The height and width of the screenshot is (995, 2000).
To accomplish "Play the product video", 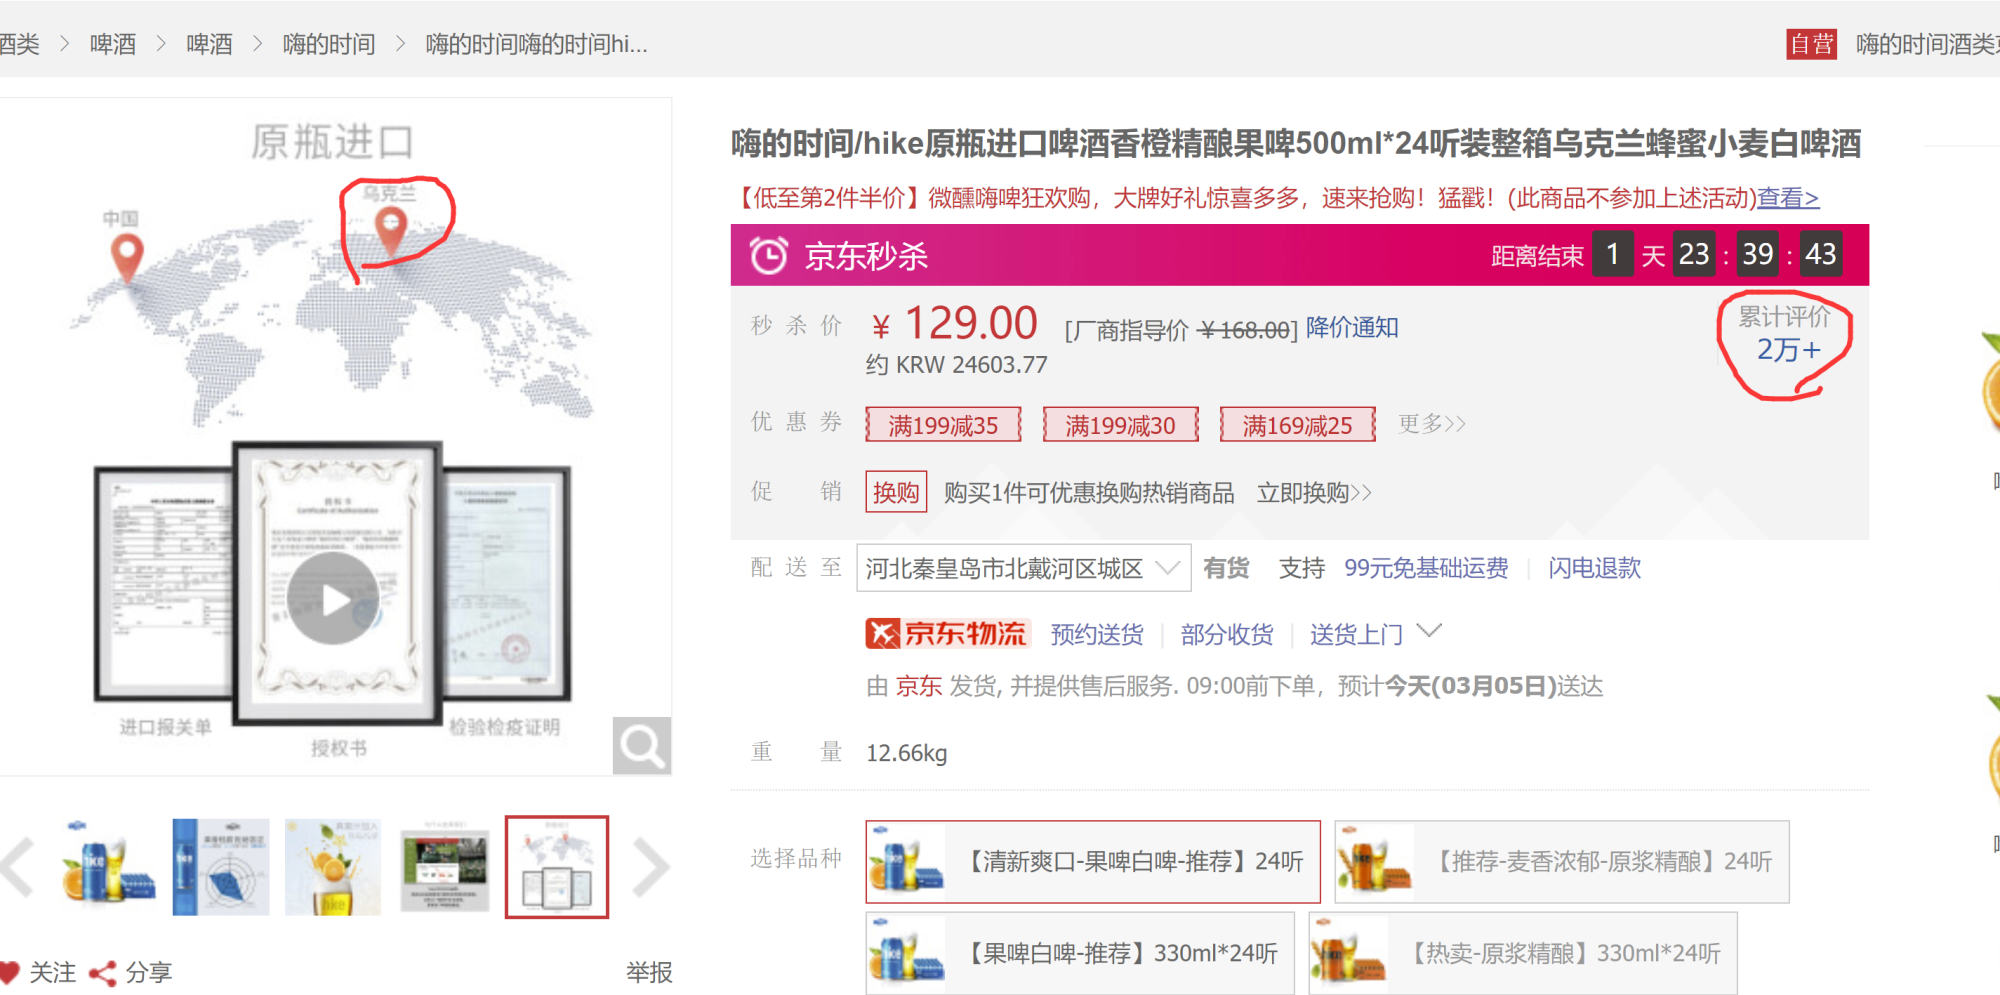I will click(x=333, y=598).
